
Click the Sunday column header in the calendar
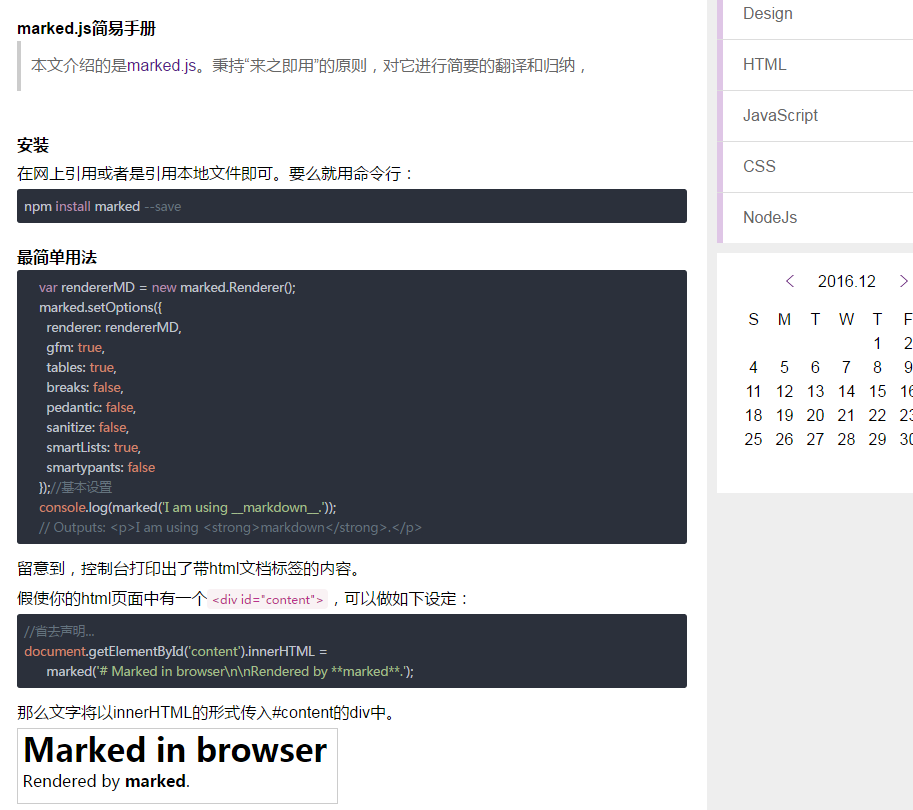coord(753,319)
